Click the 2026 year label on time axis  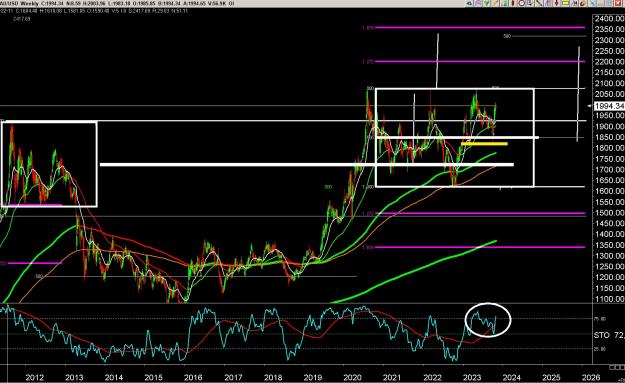[591, 377]
